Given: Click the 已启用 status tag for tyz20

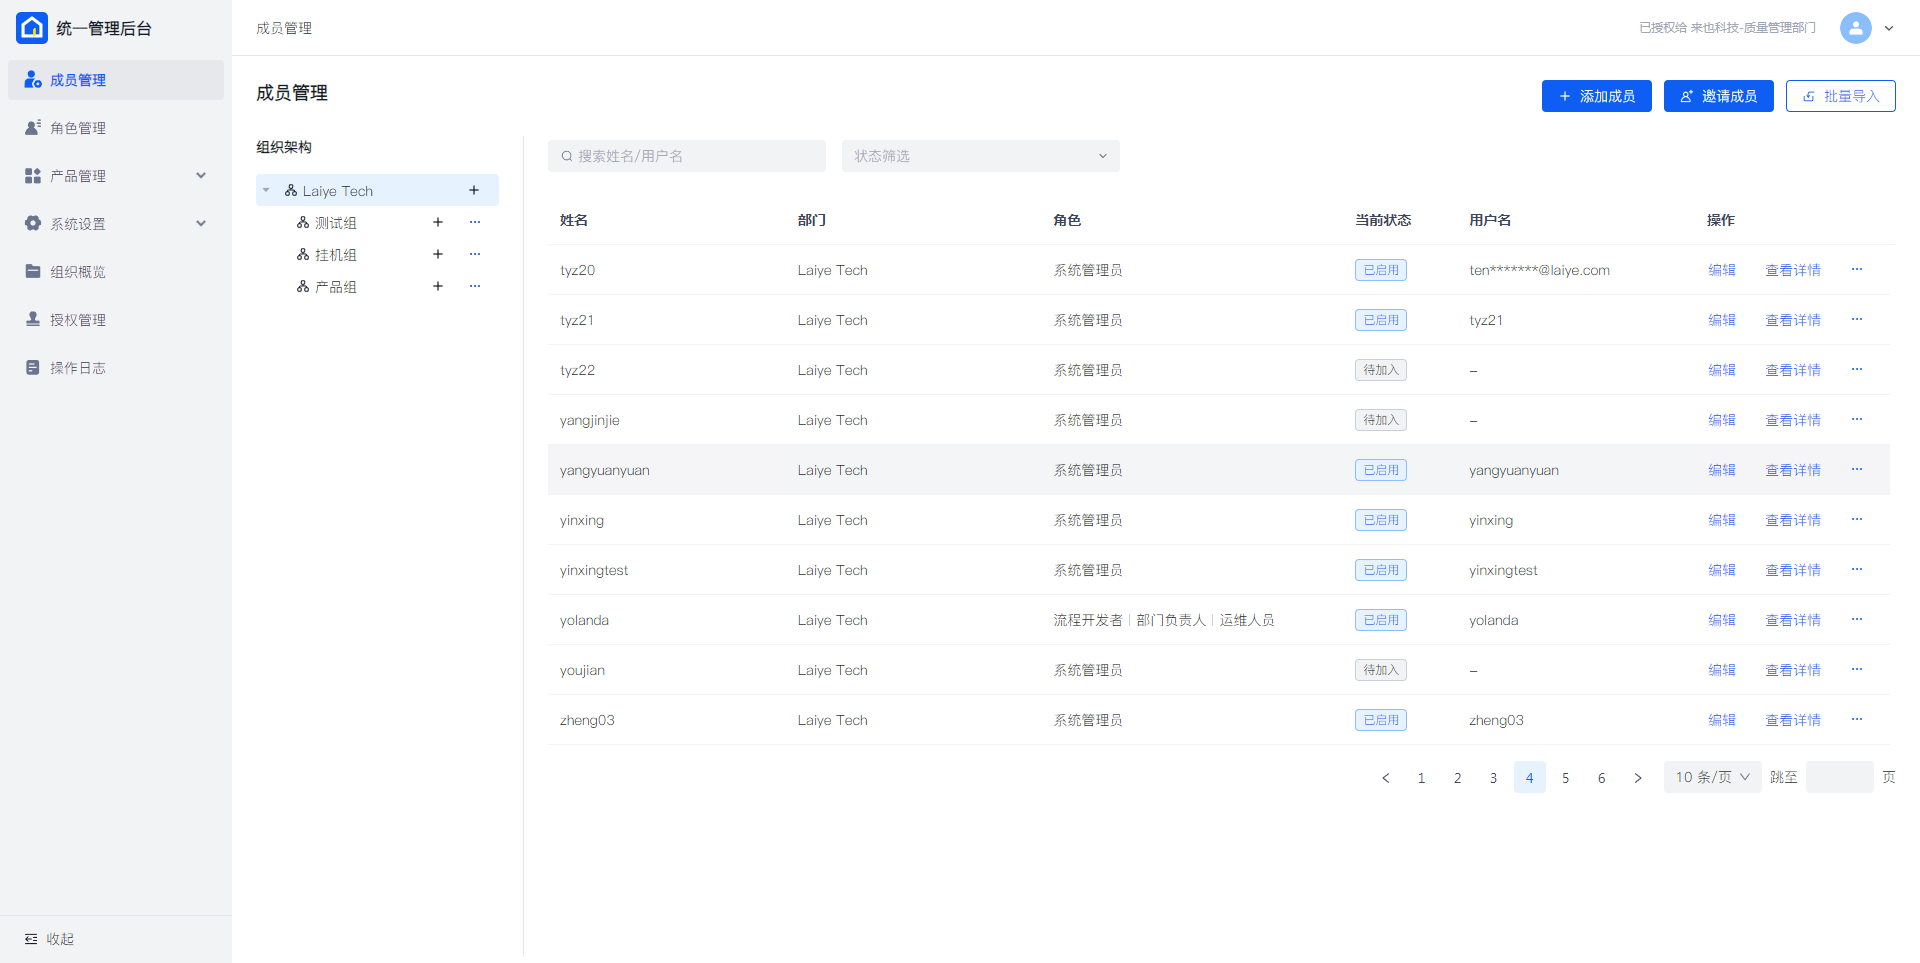Looking at the screenshot, I should 1381,270.
